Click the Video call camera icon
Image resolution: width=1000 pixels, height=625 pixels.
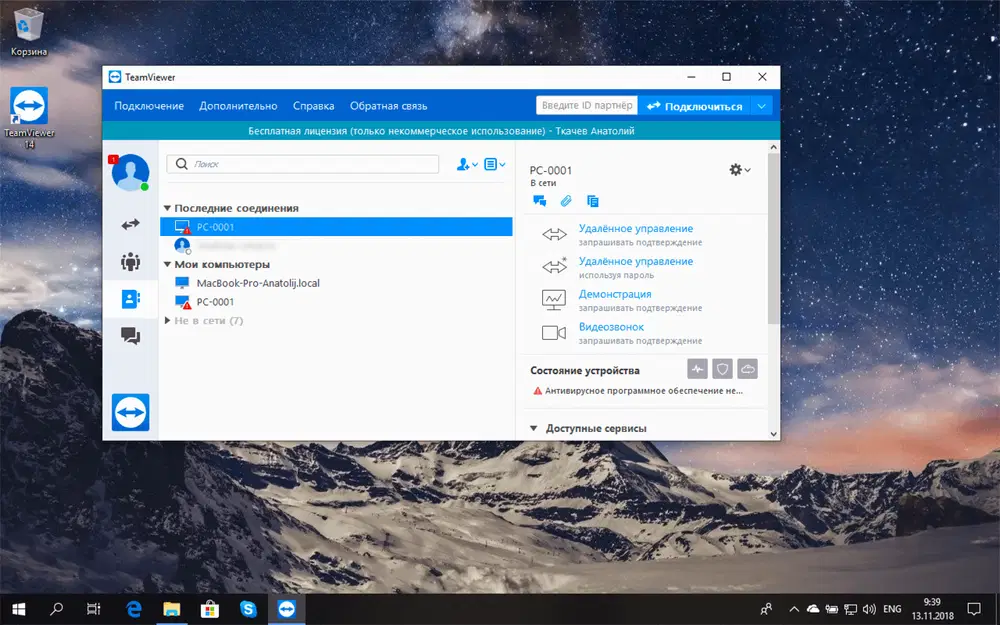[x=554, y=333]
